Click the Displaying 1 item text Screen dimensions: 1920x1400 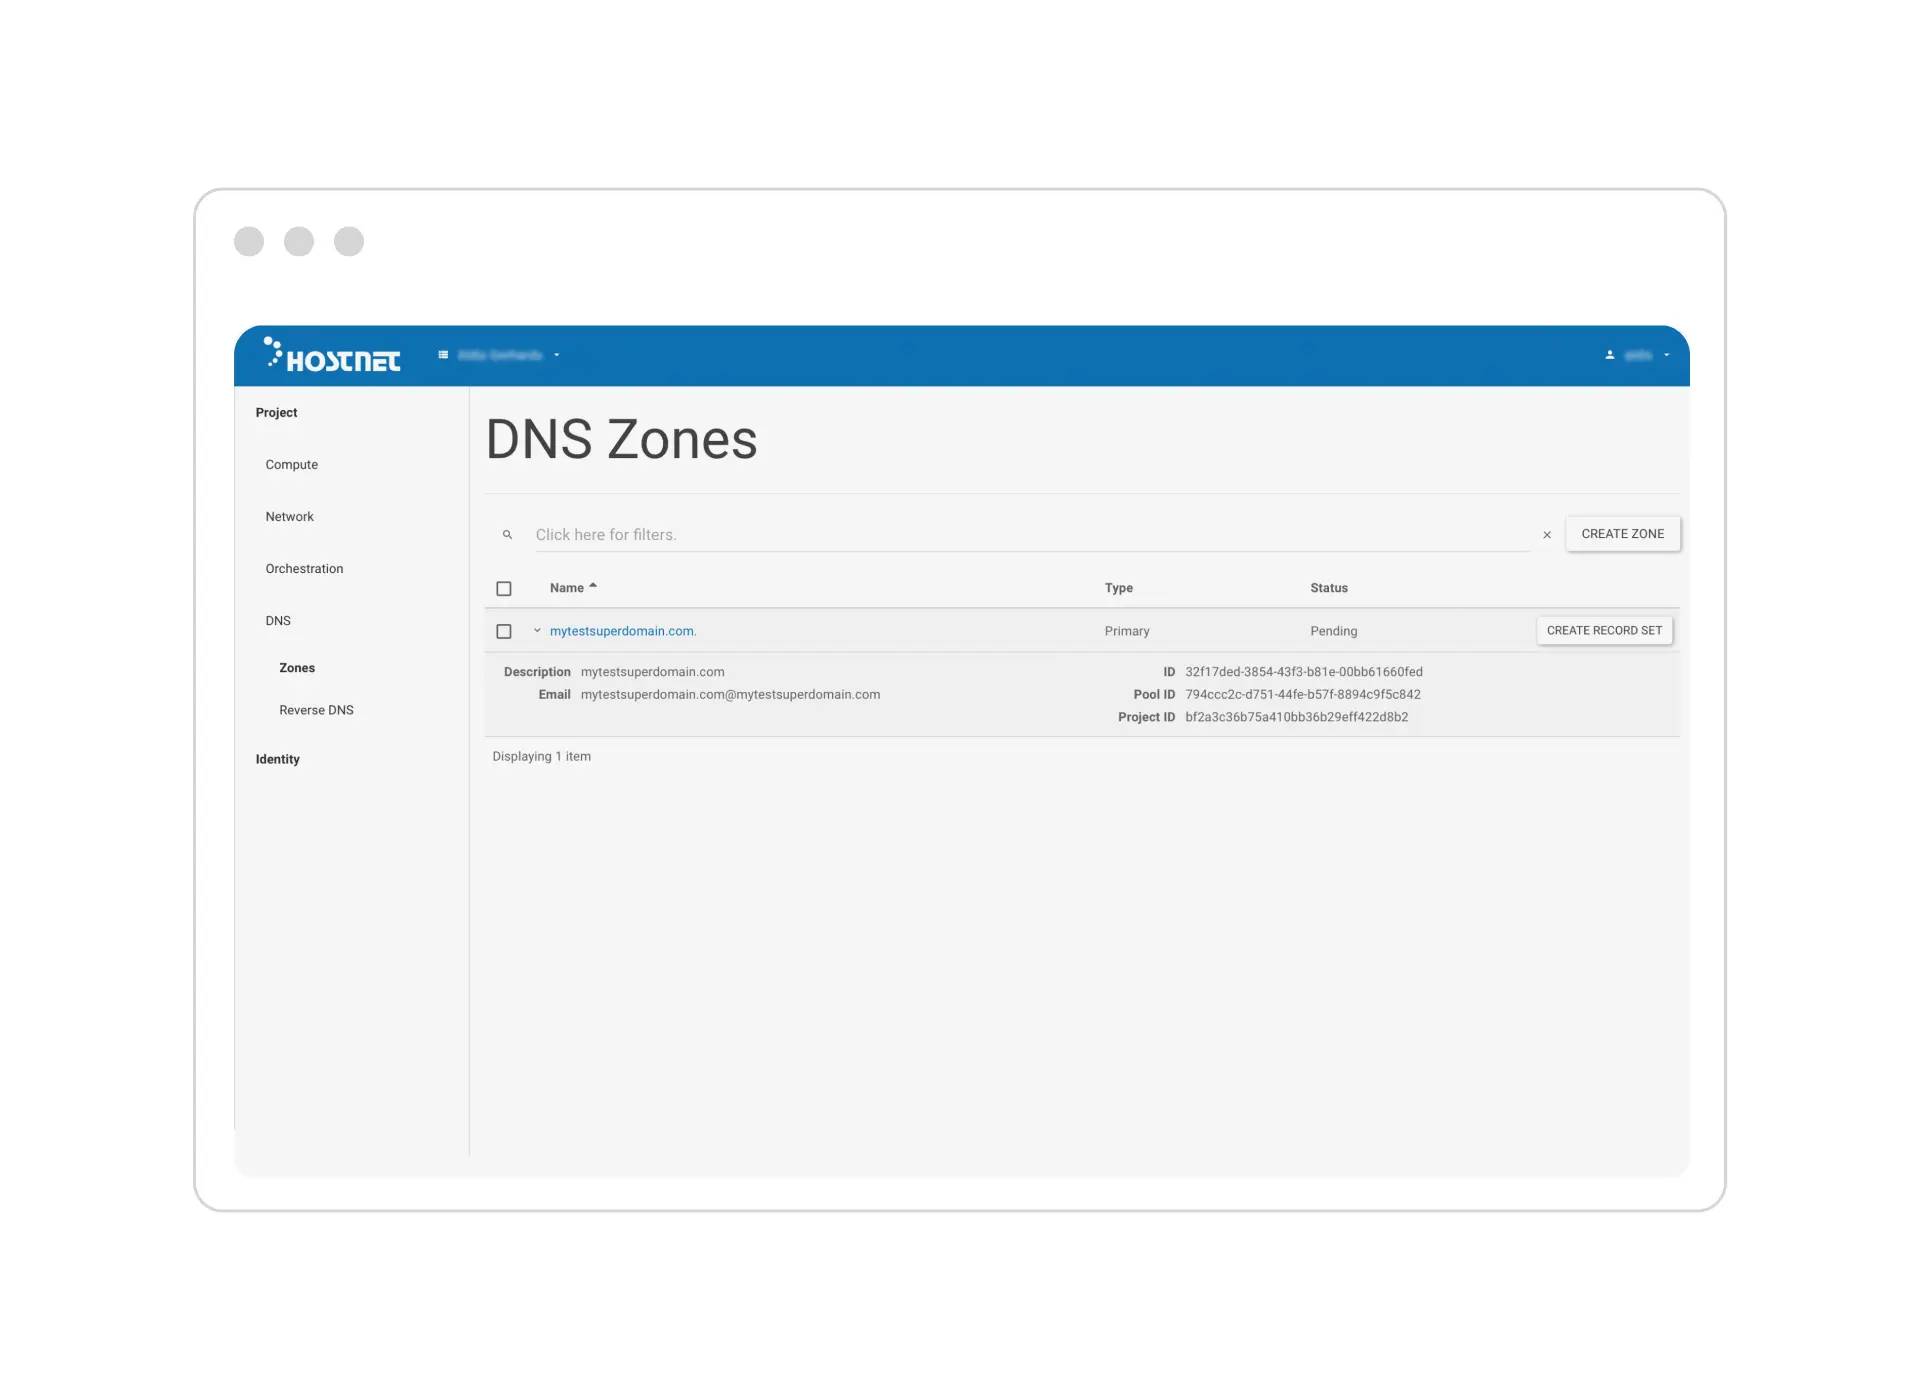pyautogui.click(x=541, y=756)
